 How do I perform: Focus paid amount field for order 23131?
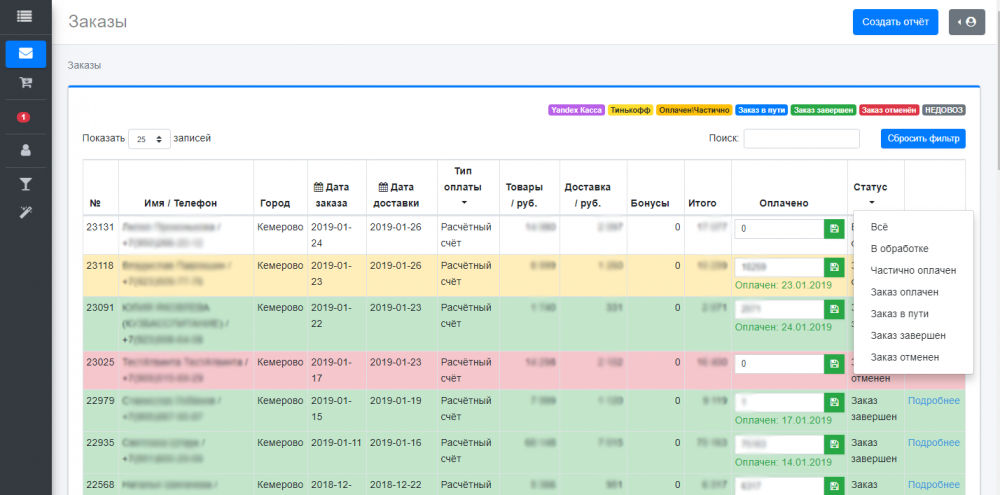pos(779,229)
